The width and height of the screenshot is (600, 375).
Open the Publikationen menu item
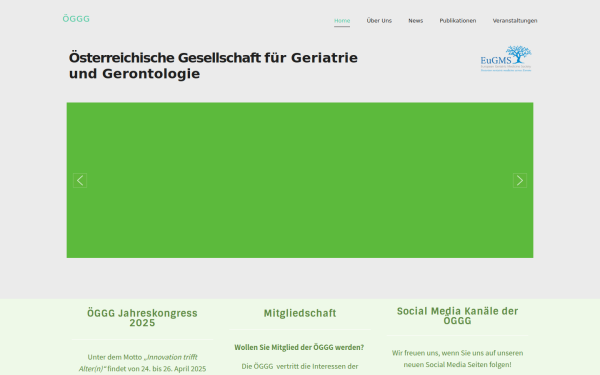(x=458, y=21)
